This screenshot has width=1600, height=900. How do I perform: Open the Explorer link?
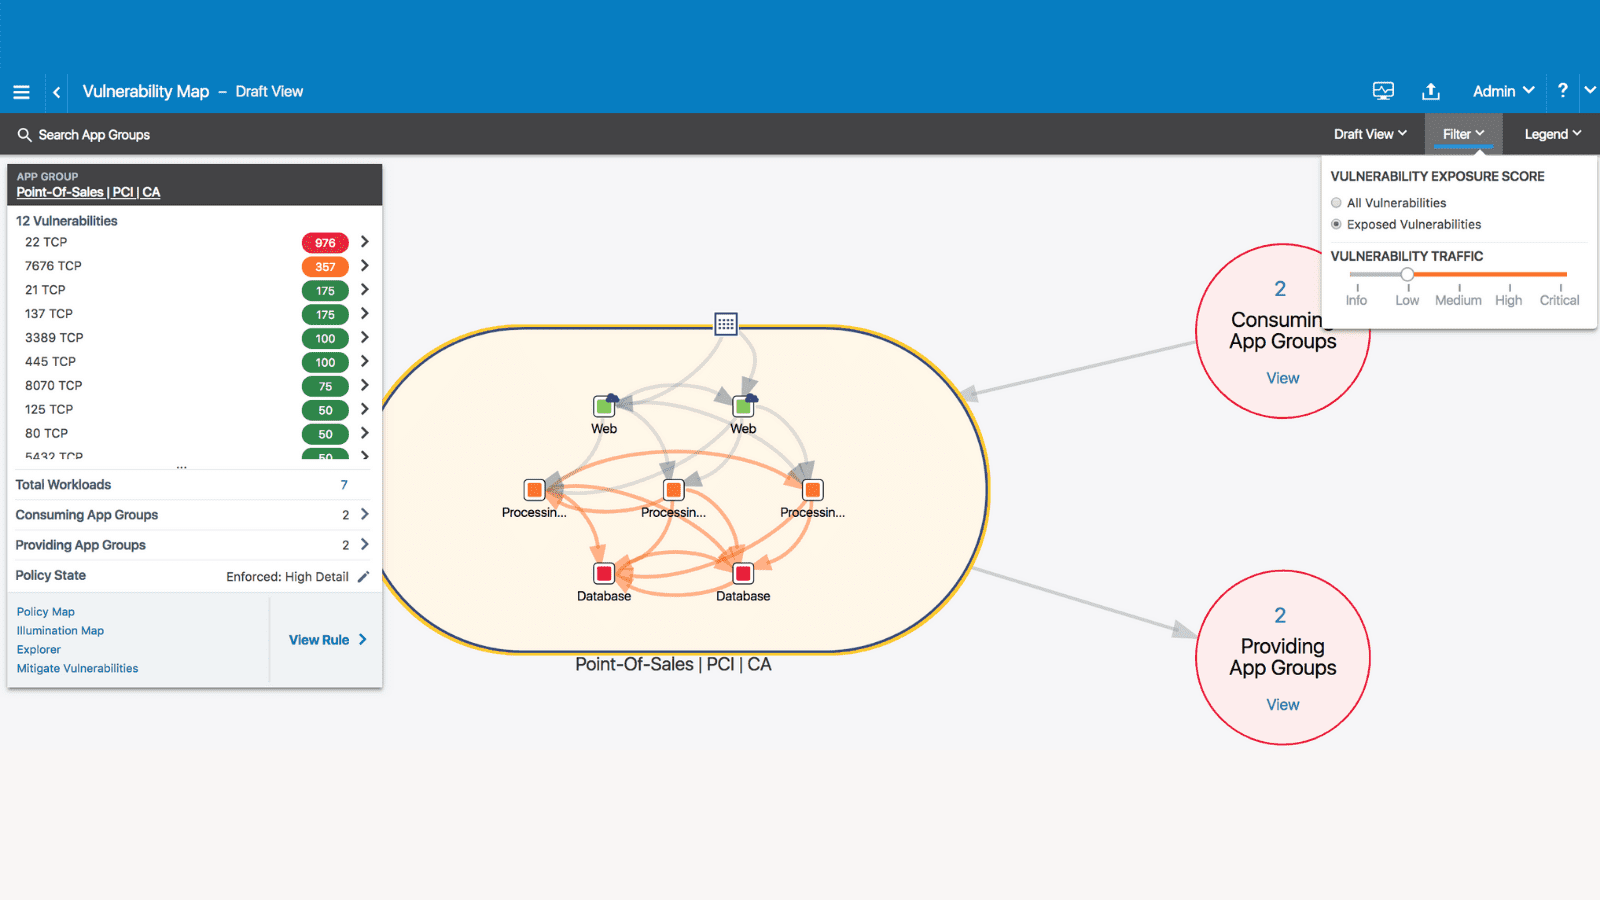click(x=38, y=650)
